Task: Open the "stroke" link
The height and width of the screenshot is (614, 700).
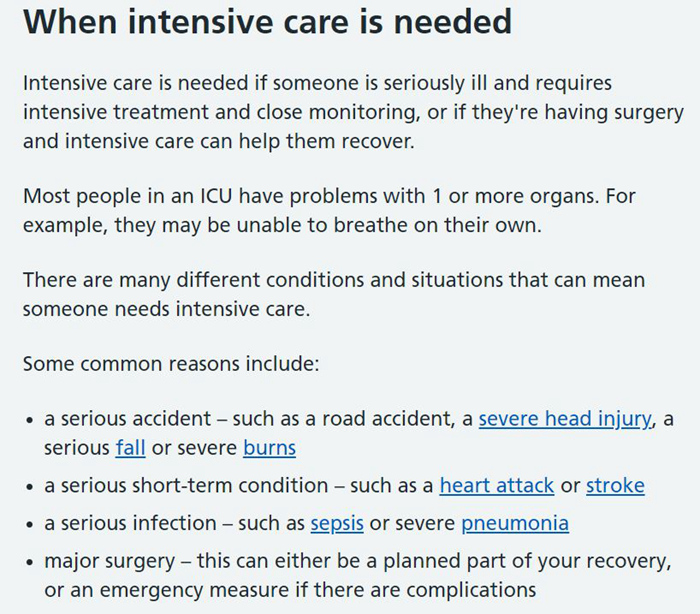Action: point(615,486)
